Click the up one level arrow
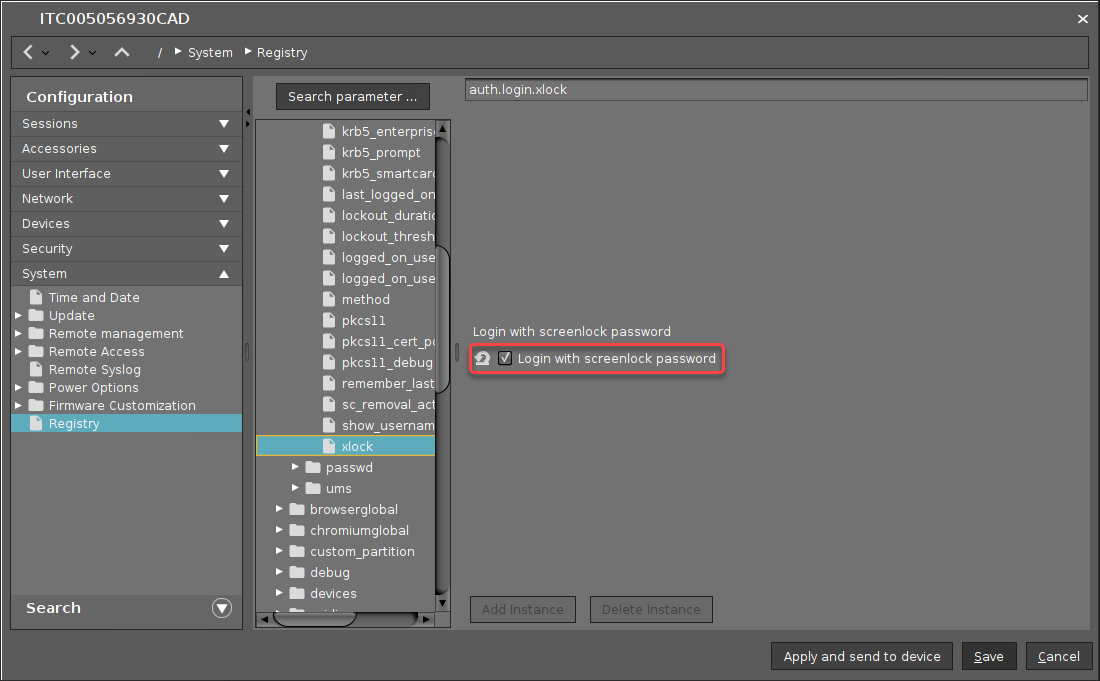Viewport: 1100px width, 681px height. 121,52
